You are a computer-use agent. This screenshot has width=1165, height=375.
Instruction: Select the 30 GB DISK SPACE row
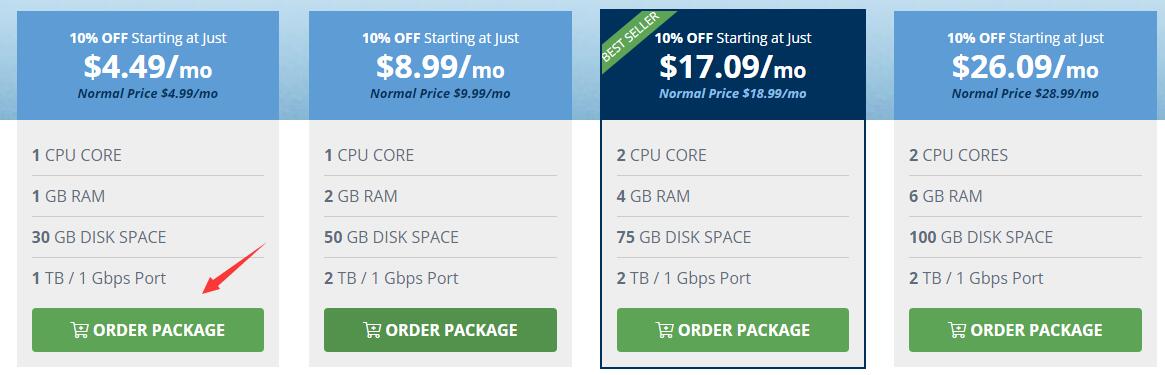[148, 238]
